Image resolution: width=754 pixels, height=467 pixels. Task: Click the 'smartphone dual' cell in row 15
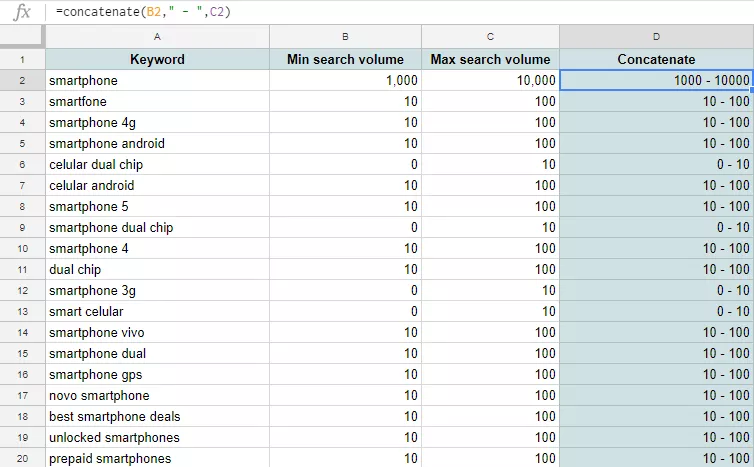157,353
